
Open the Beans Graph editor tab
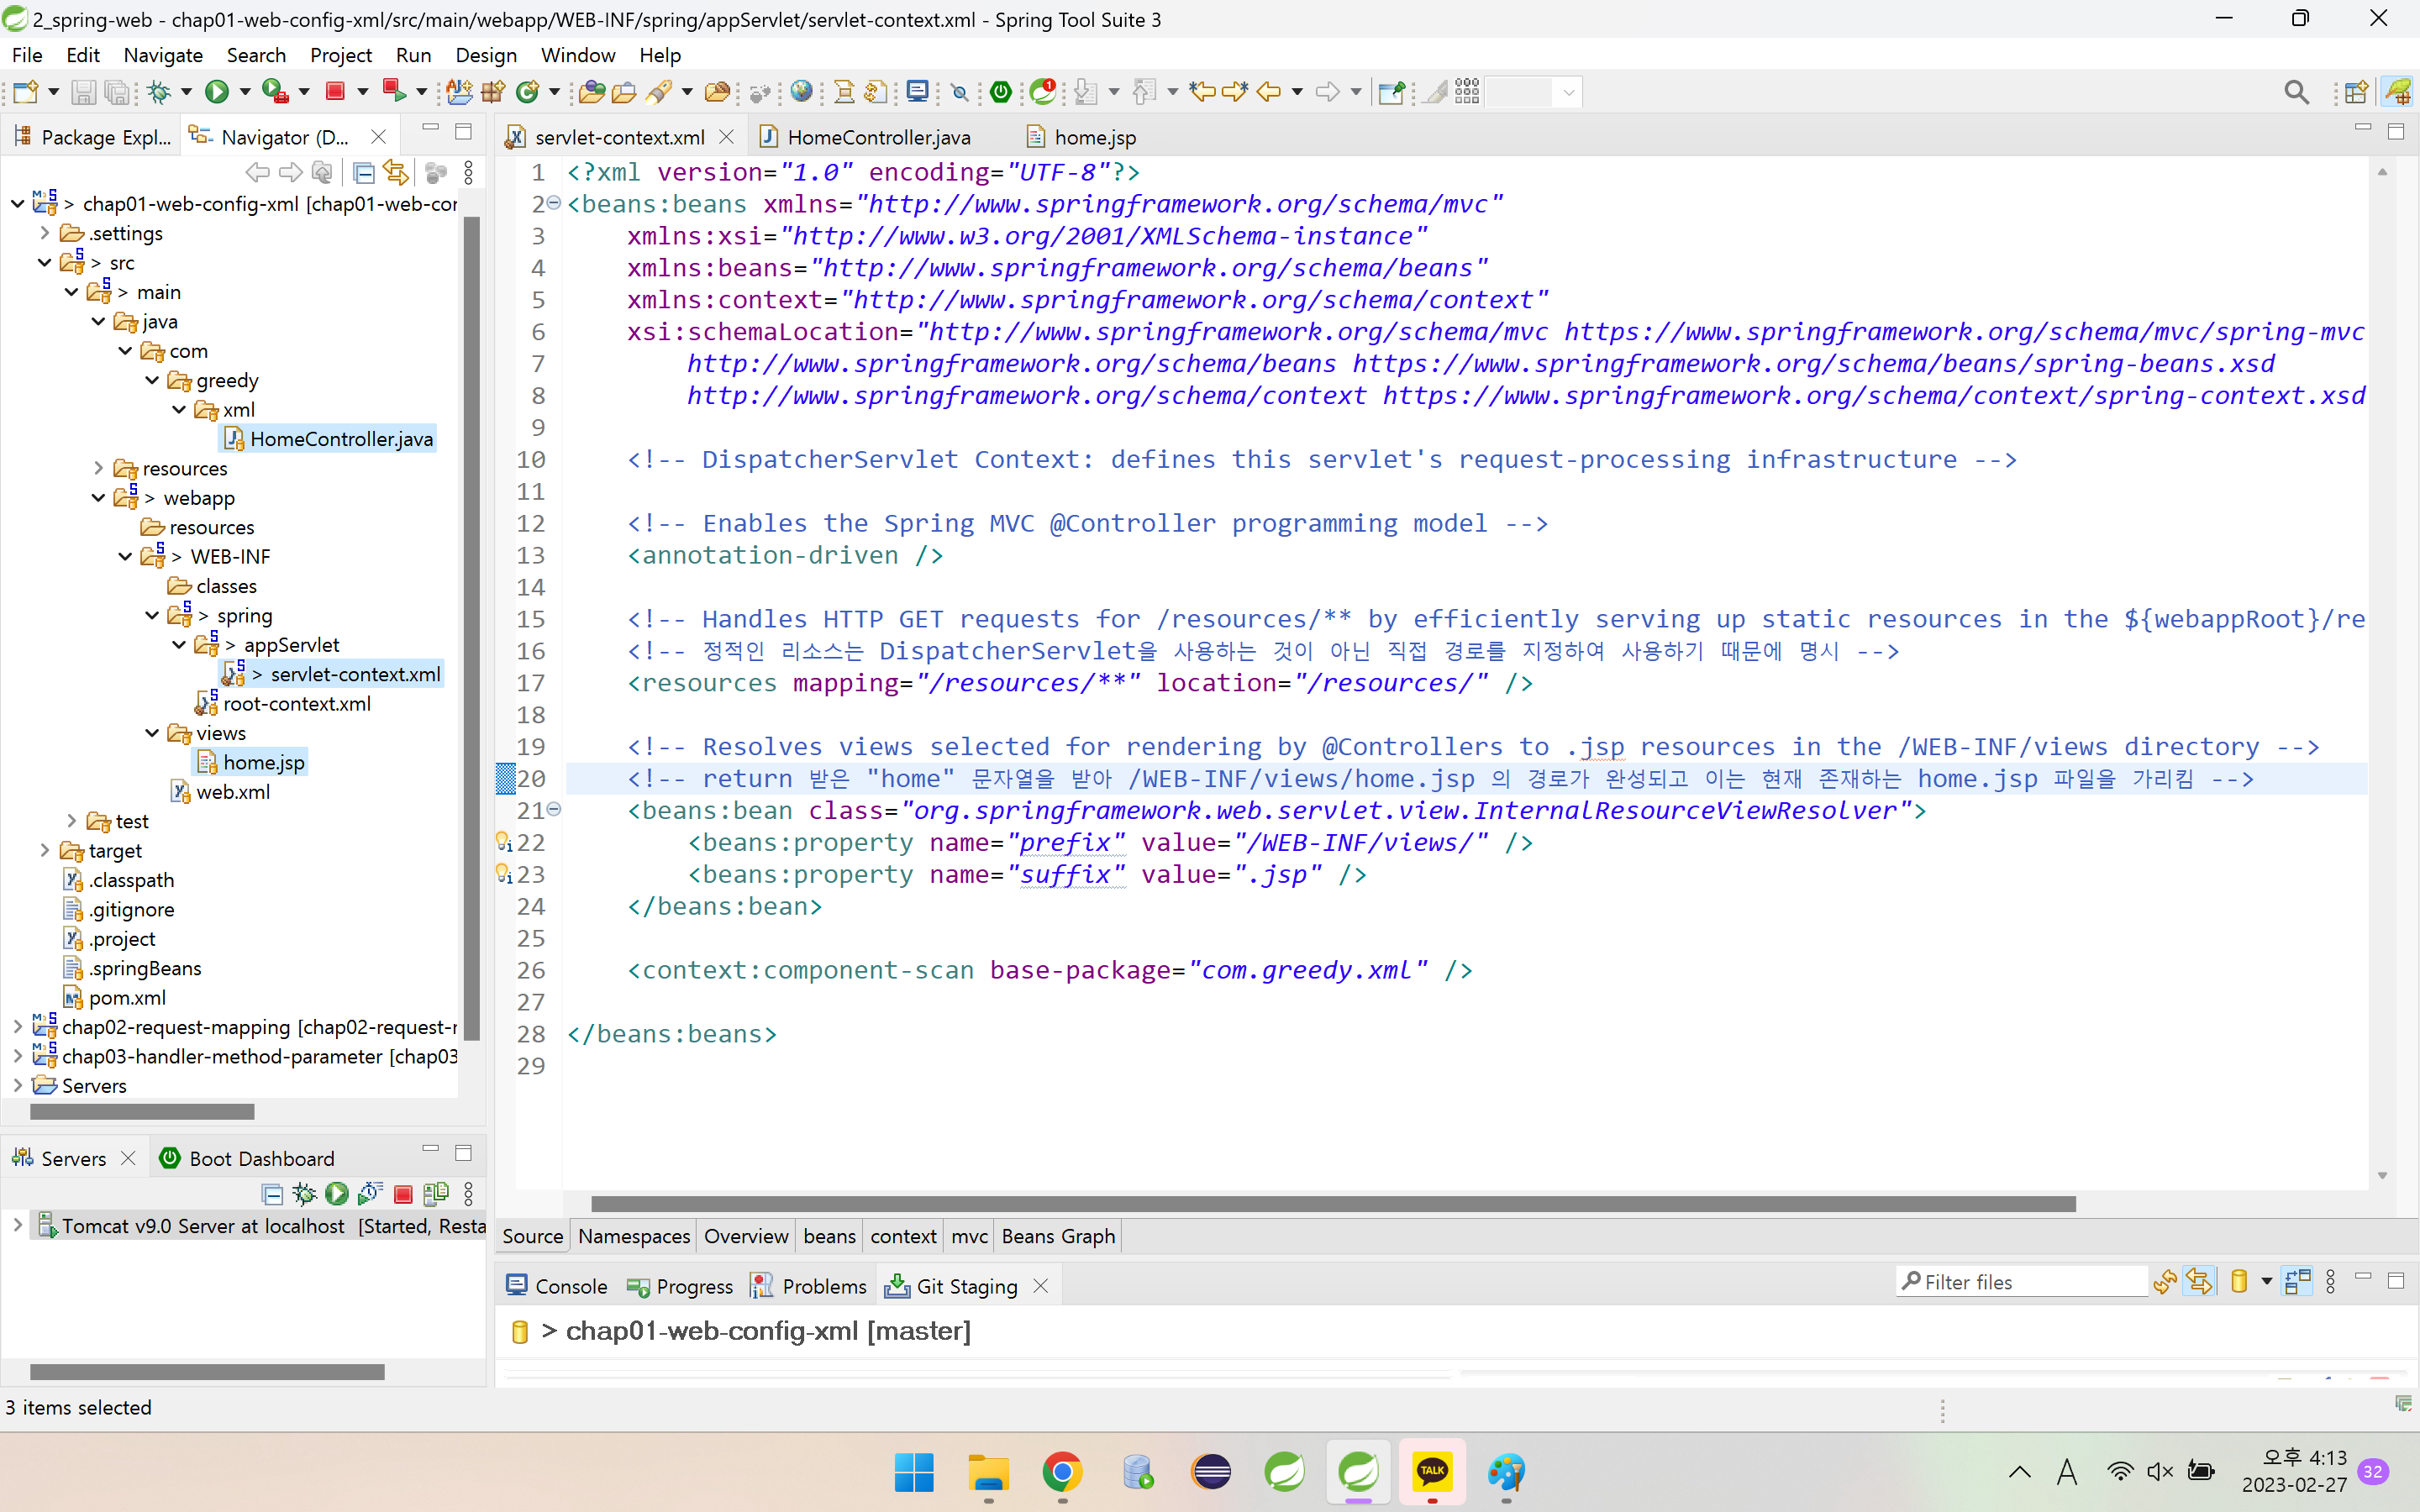coord(1058,1236)
